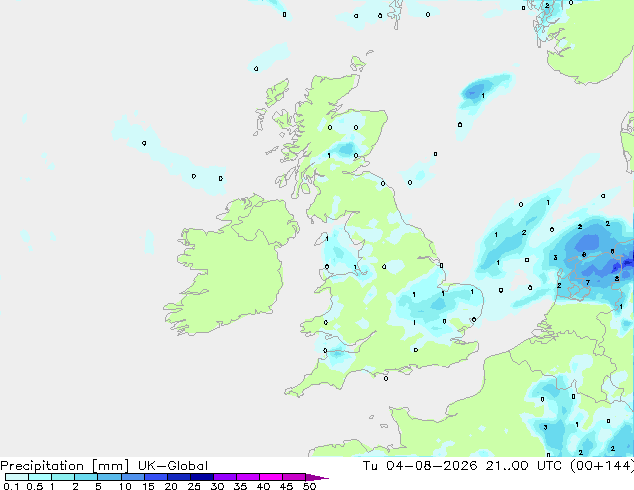This screenshot has width=634, height=490.
Task: Select the 15–20 mm legend swatch
Action: (156, 477)
